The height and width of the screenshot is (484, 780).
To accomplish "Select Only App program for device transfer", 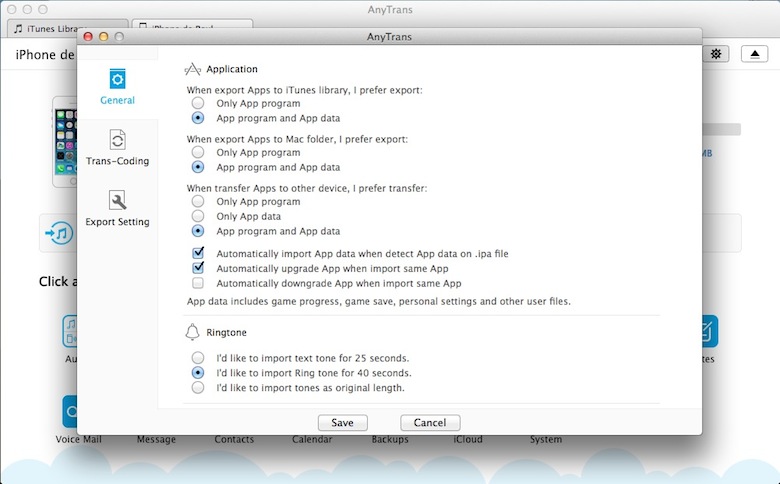I will (x=198, y=201).
